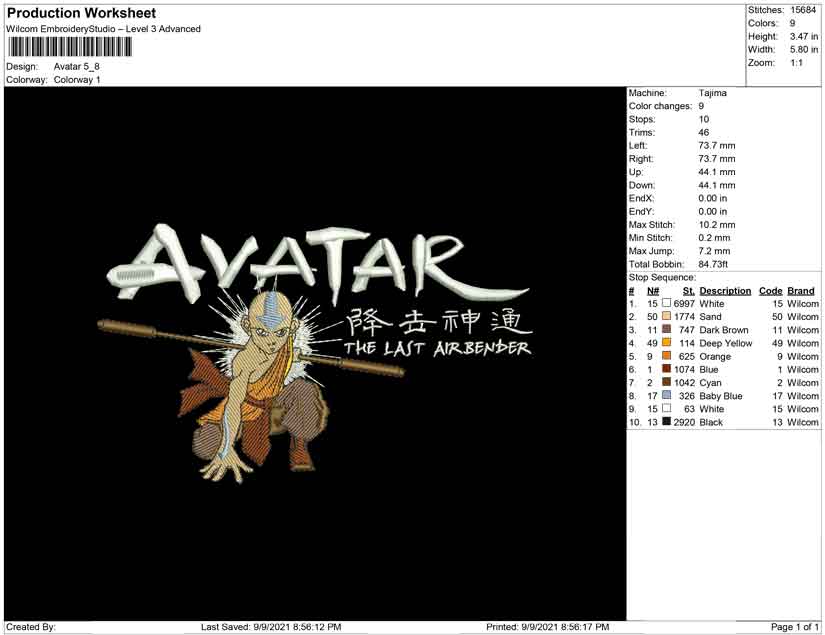Click the EndX value 0.00 in
This screenshot has height=635, width=825.
click(713, 198)
